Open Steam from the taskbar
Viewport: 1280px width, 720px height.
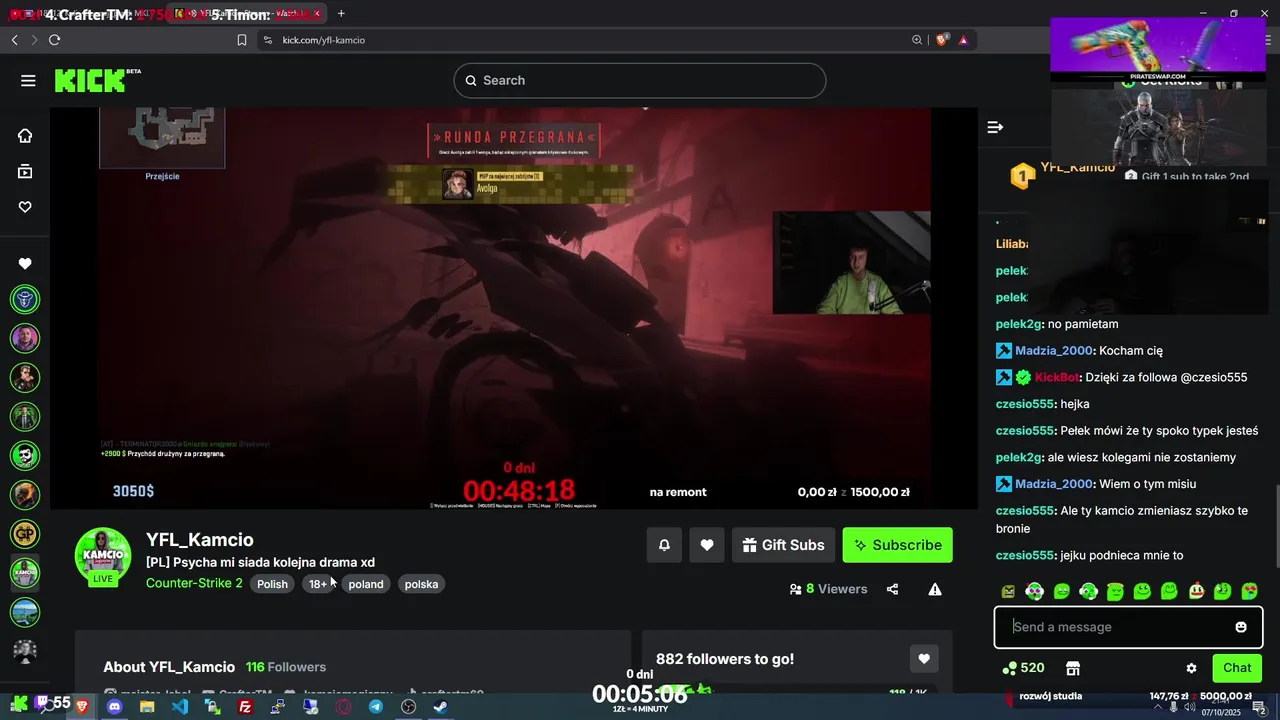[440, 707]
